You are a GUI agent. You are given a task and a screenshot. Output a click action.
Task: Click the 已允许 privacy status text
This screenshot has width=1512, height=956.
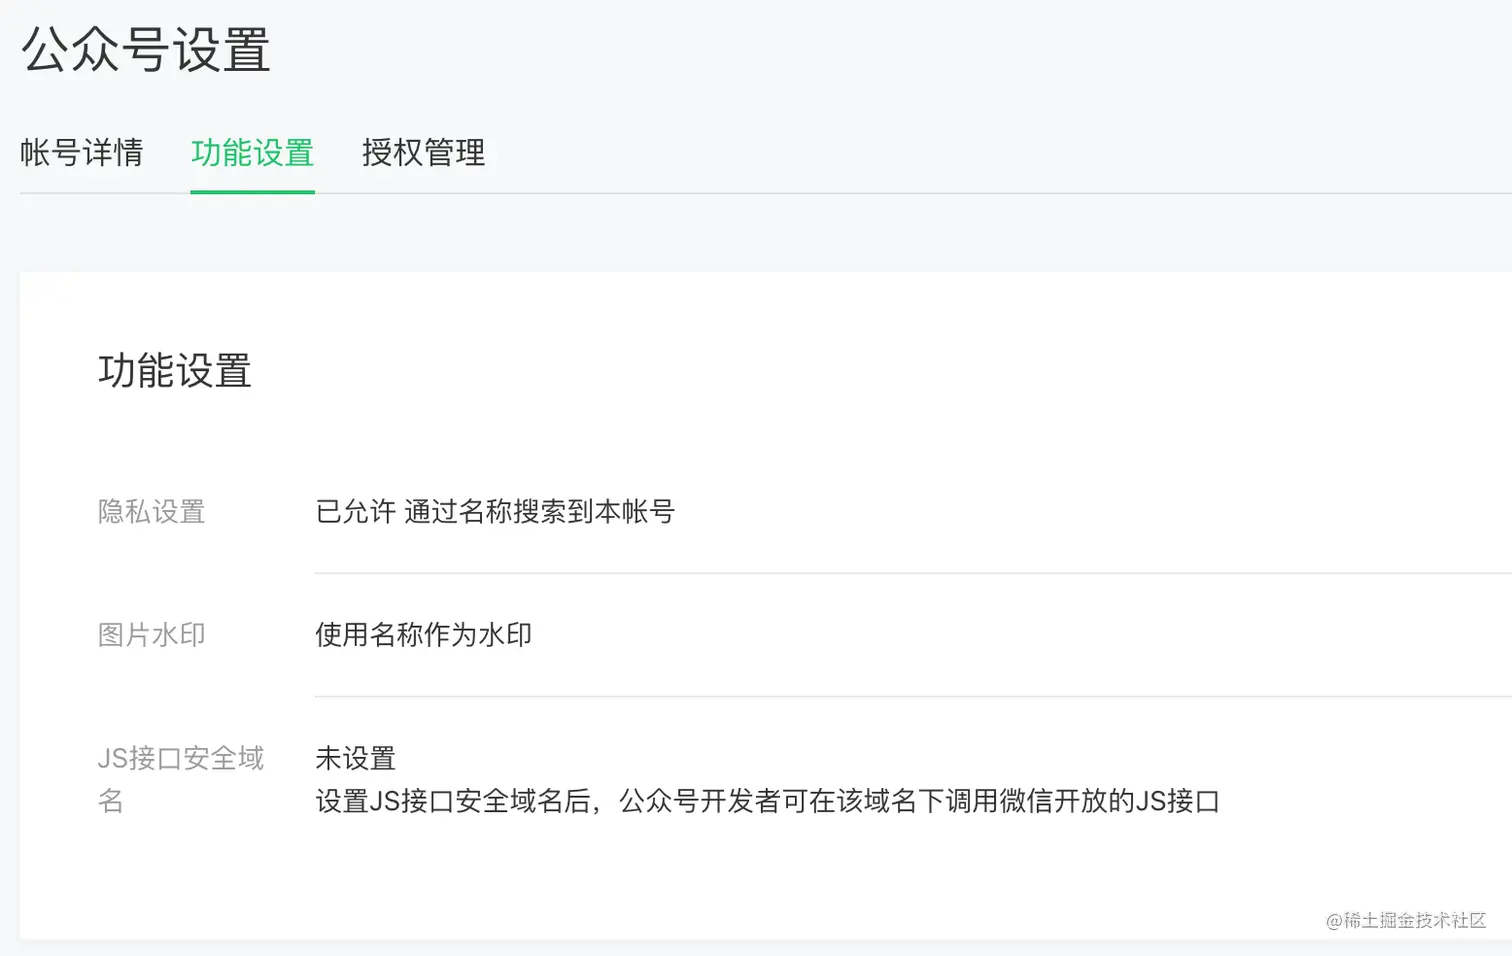click(x=356, y=512)
